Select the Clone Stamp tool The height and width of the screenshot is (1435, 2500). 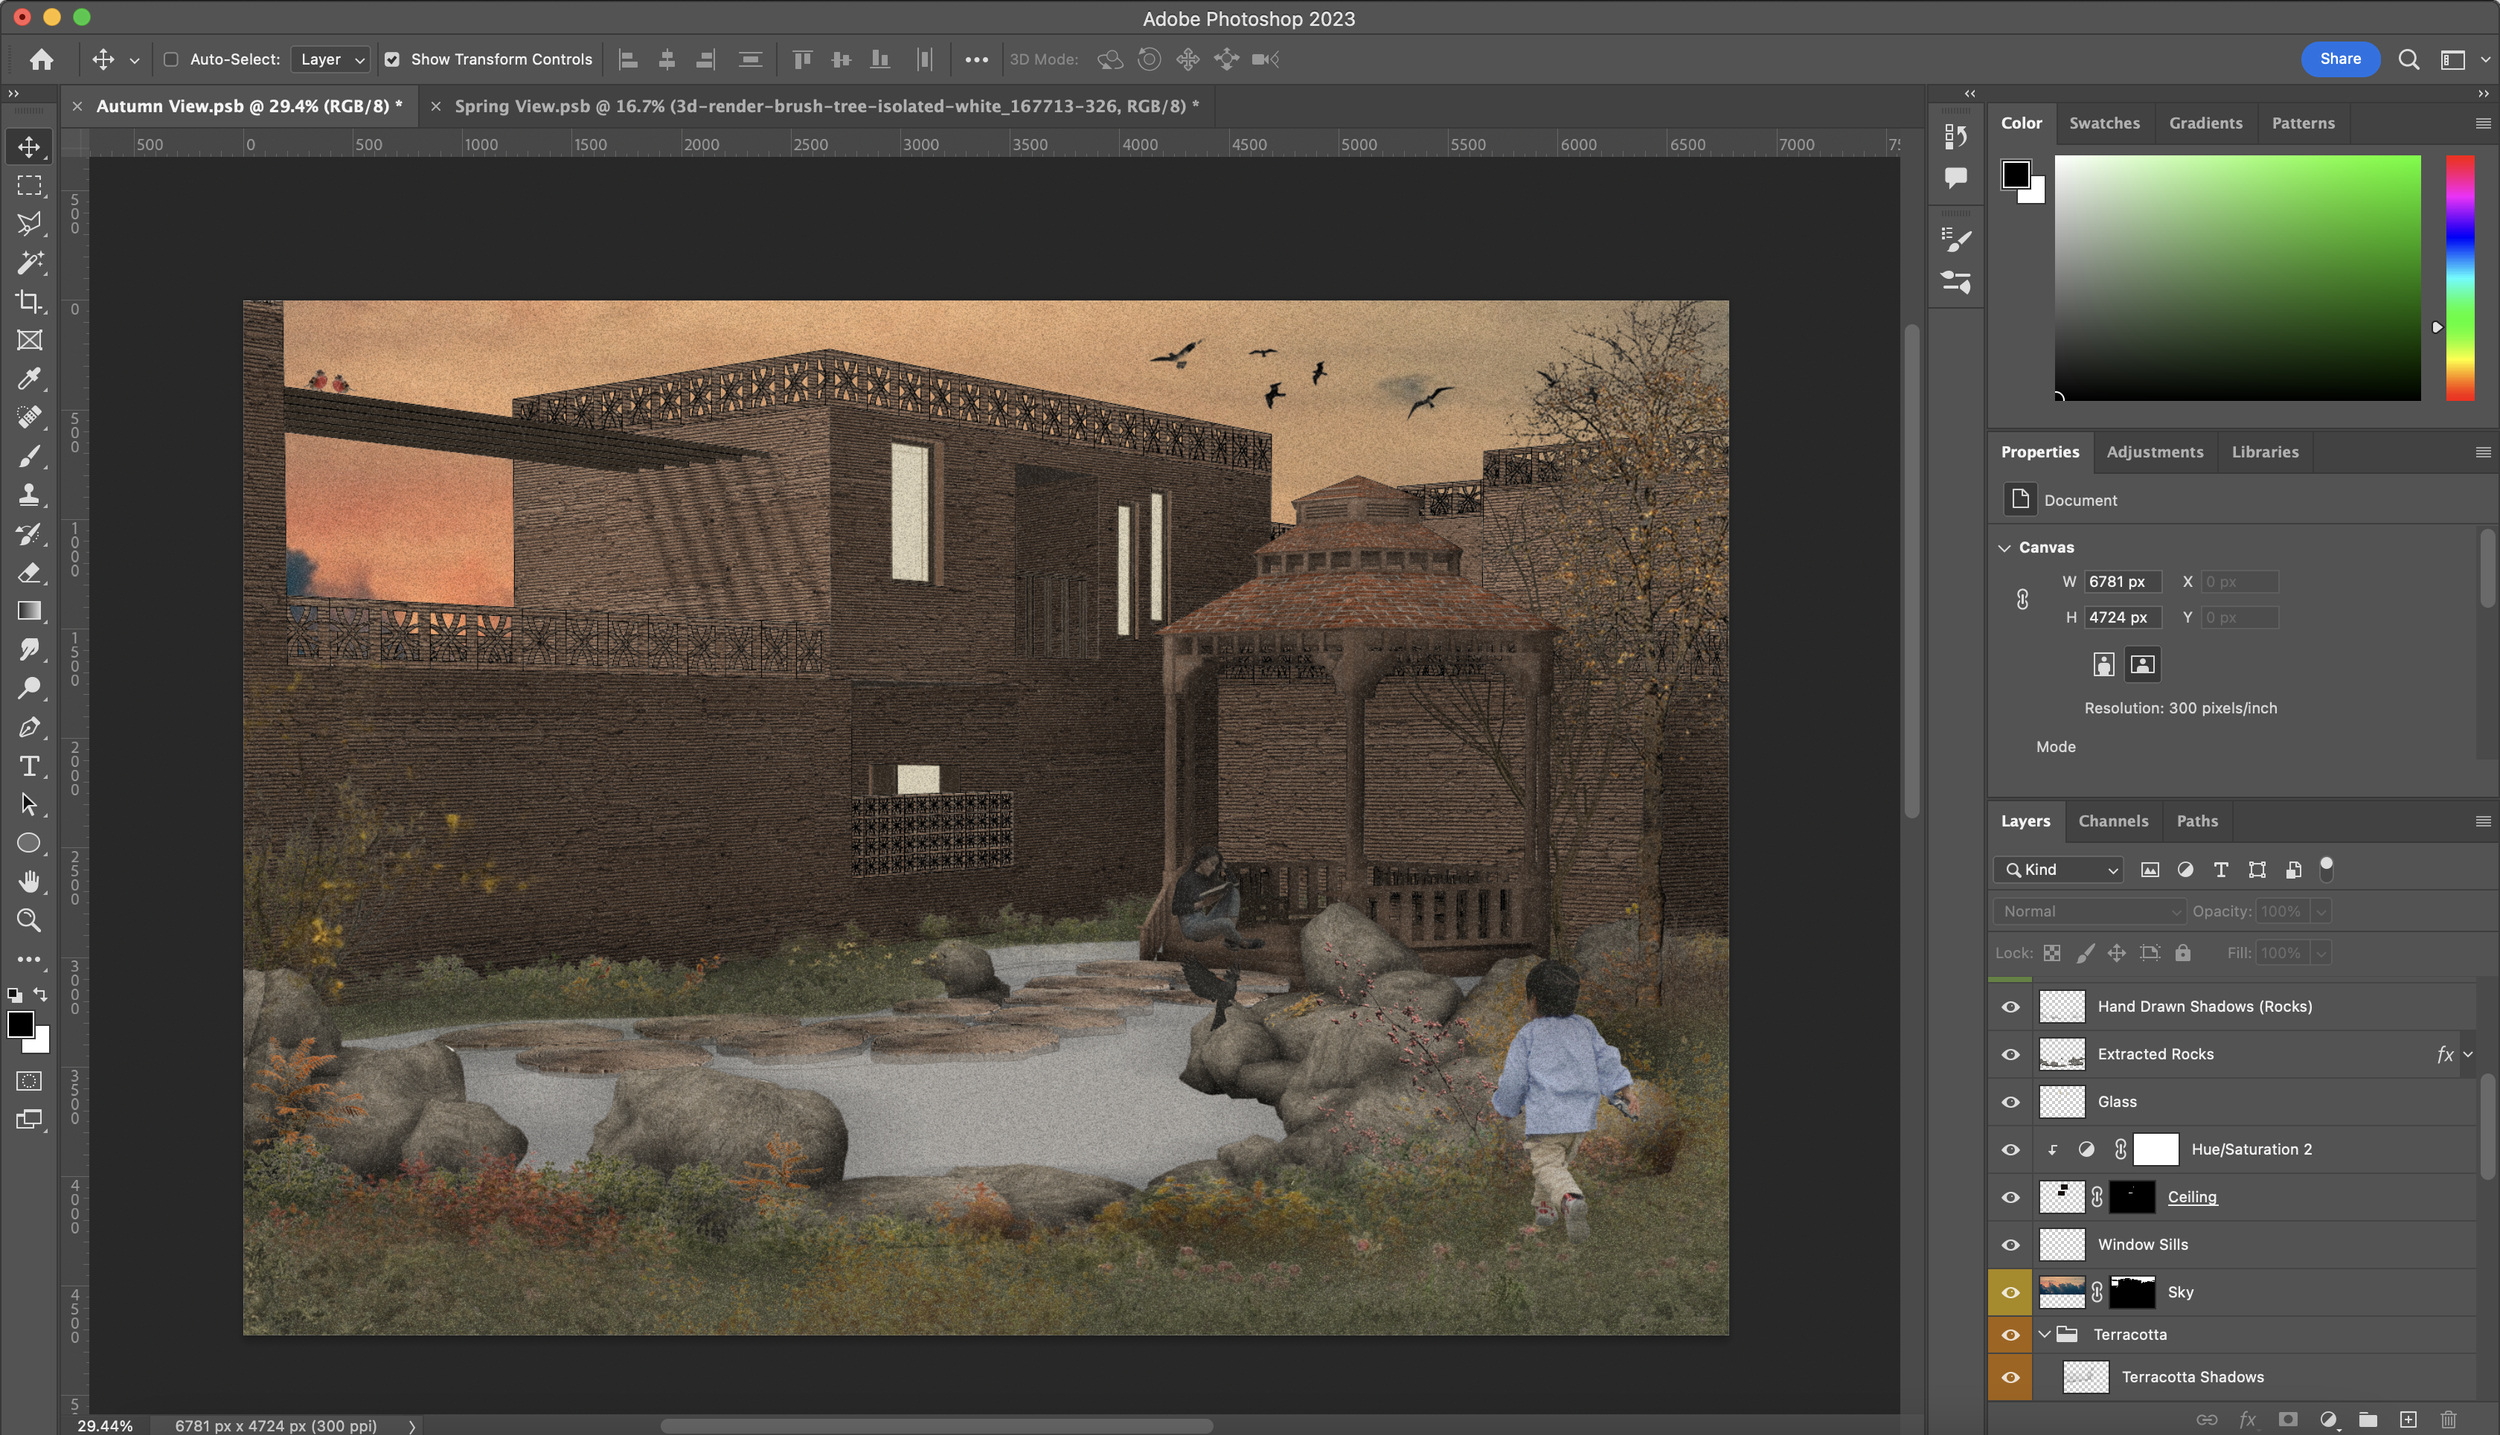[x=29, y=495]
